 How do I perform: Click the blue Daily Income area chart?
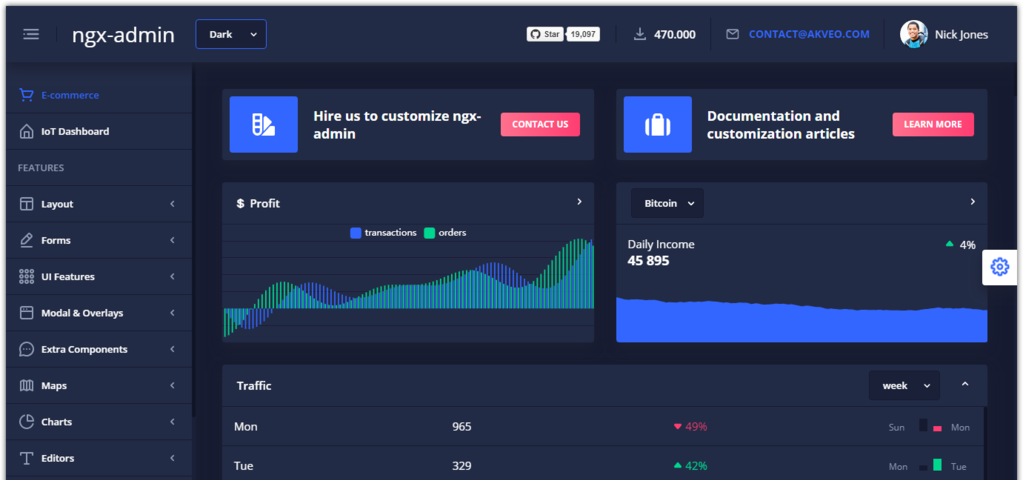pos(801,320)
